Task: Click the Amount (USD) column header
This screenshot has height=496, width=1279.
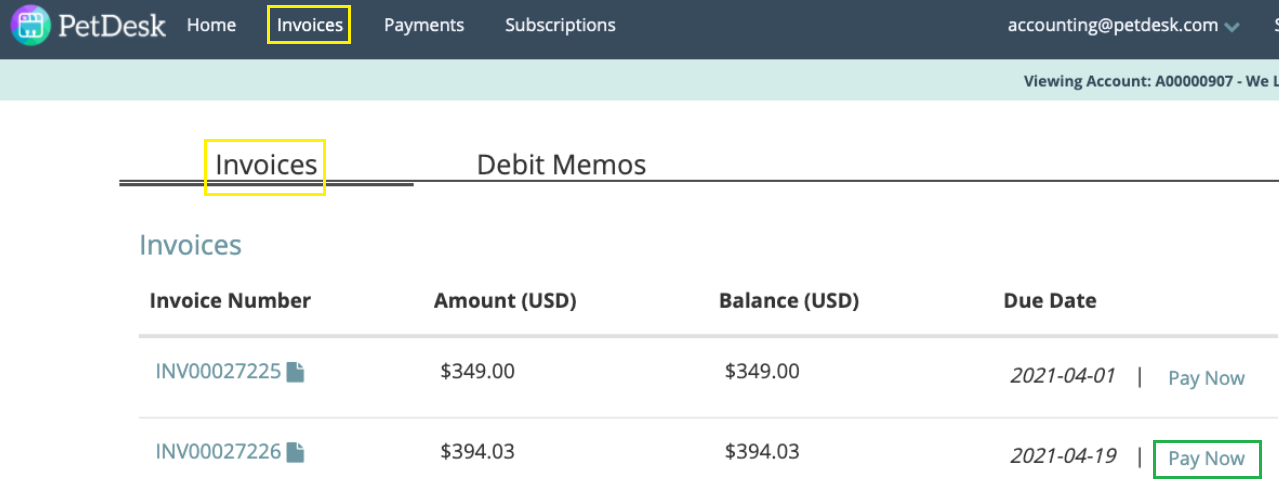Action: tap(505, 301)
